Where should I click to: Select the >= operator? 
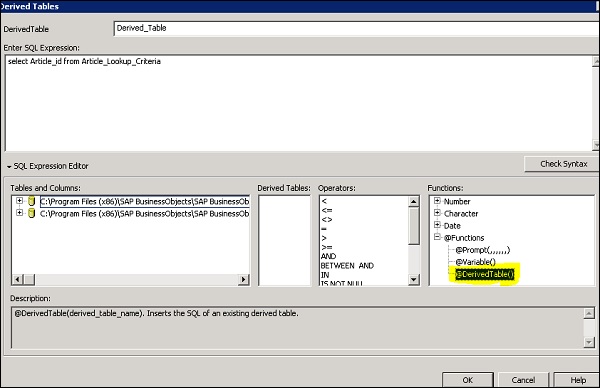point(327,247)
